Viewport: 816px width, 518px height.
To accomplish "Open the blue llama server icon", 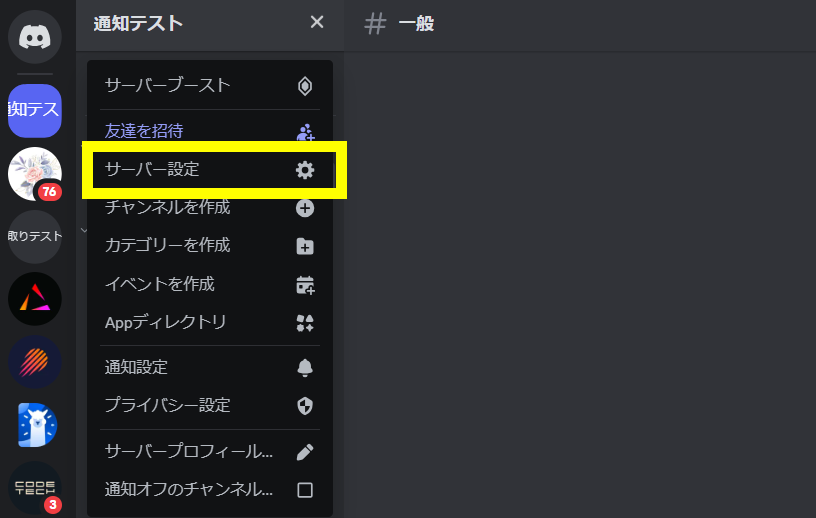I will 35,425.
